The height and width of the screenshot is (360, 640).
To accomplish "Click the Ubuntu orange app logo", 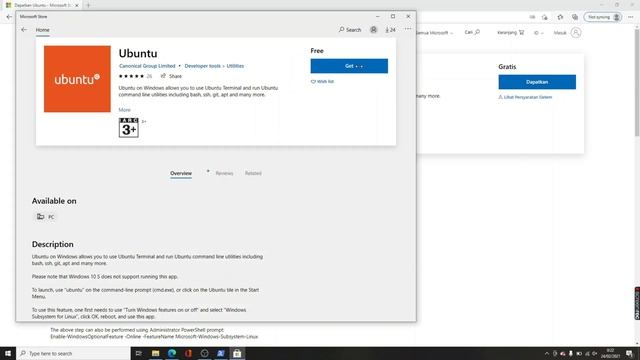I will click(77, 79).
